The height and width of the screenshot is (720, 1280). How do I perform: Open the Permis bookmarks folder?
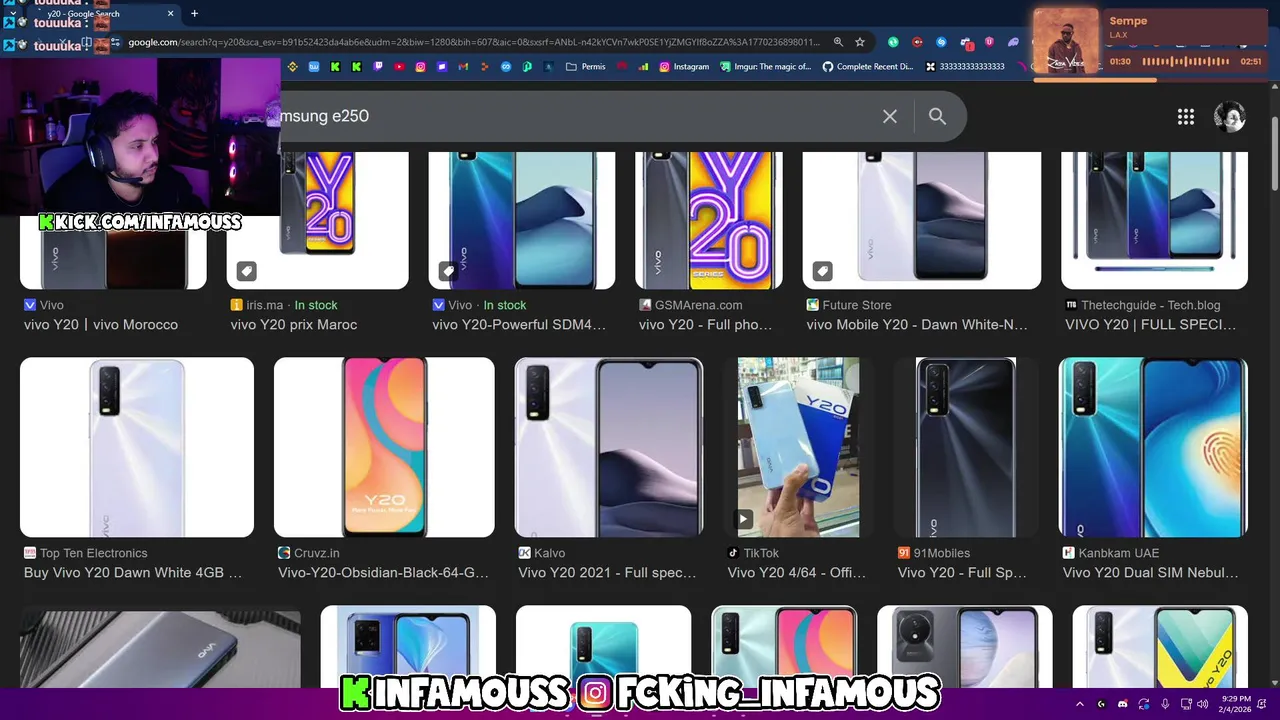[586, 67]
